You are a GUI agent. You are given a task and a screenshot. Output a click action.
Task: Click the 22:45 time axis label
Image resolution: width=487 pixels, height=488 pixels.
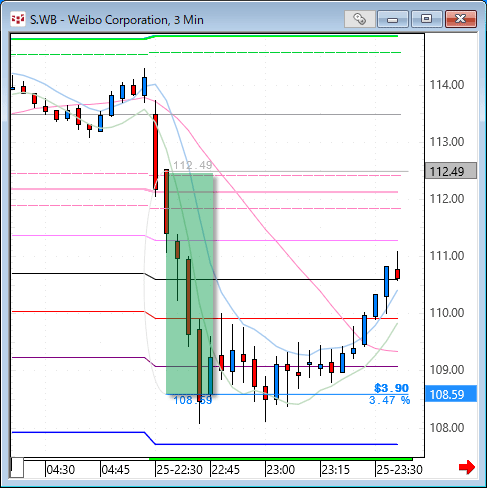tap(226, 470)
